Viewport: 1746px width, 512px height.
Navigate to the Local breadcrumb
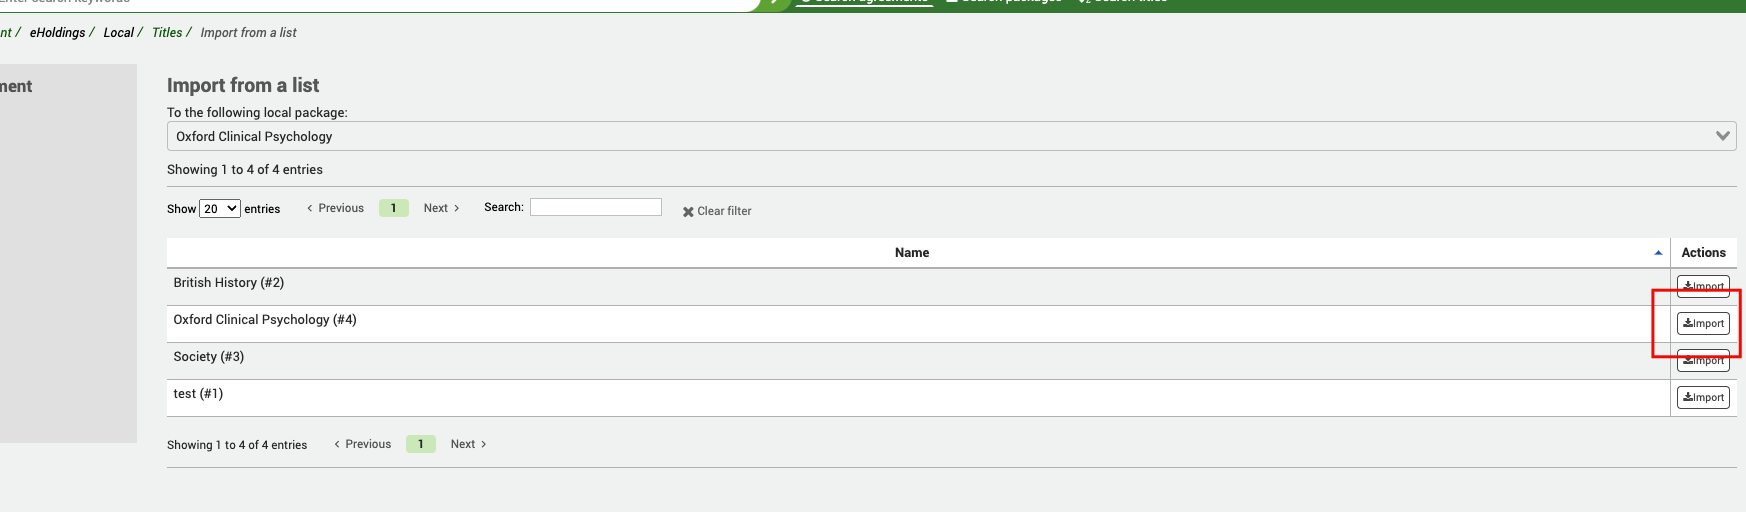tap(118, 33)
